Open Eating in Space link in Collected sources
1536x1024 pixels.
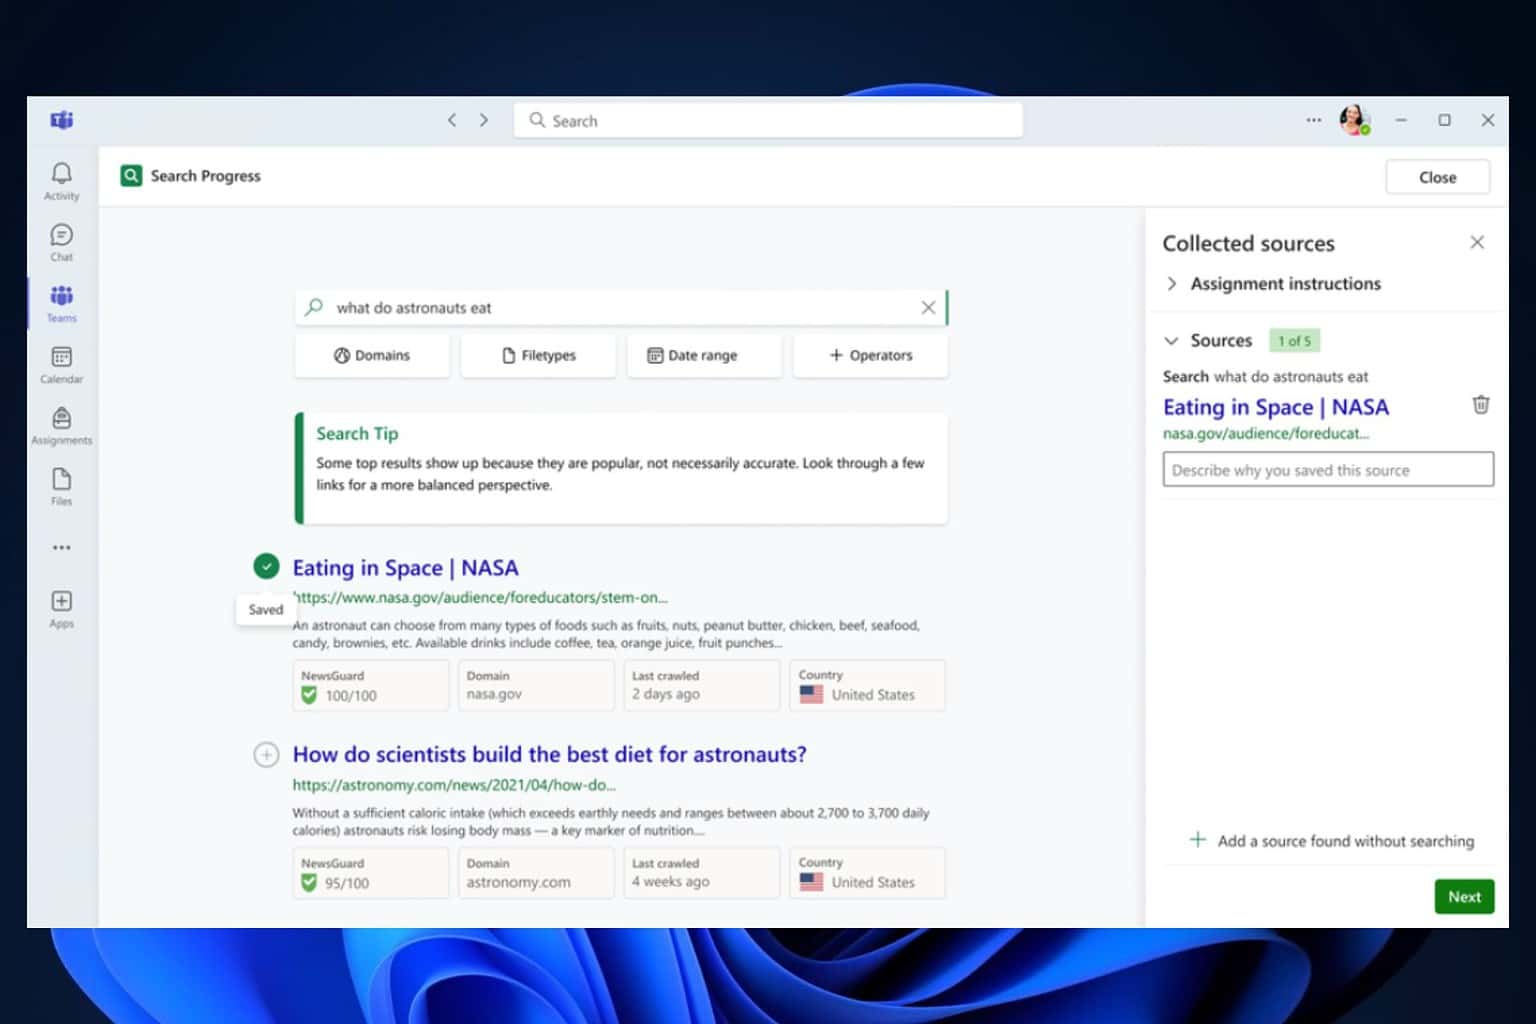(x=1276, y=407)
